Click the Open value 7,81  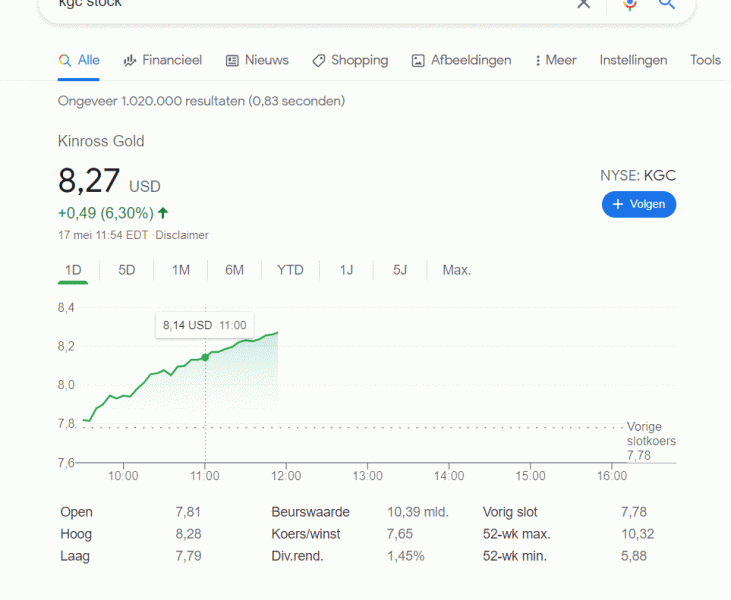point(188,512)
